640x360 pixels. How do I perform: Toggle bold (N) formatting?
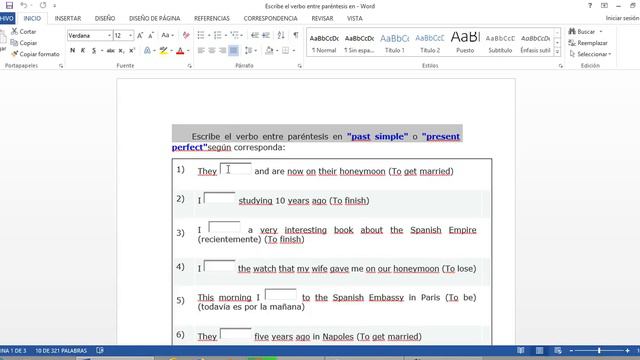(x=73, y=51)
